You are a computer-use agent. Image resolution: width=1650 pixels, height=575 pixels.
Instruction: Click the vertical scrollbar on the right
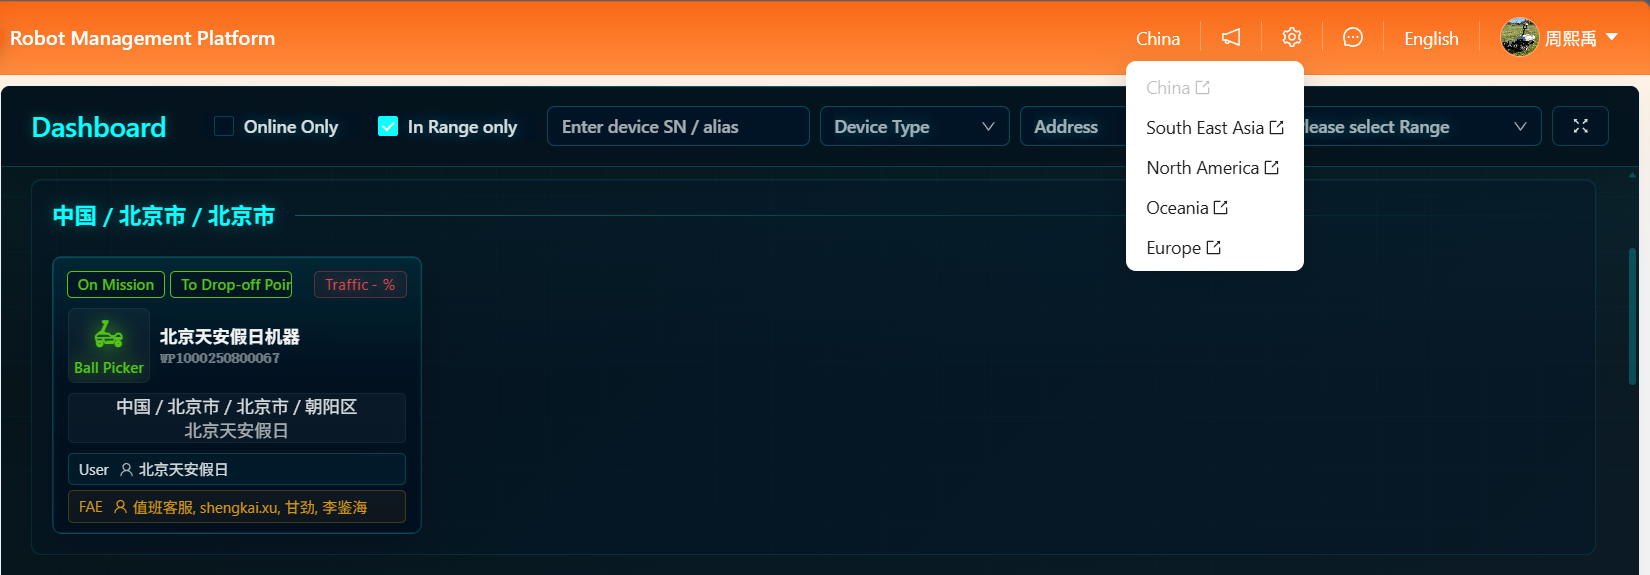1633,316
